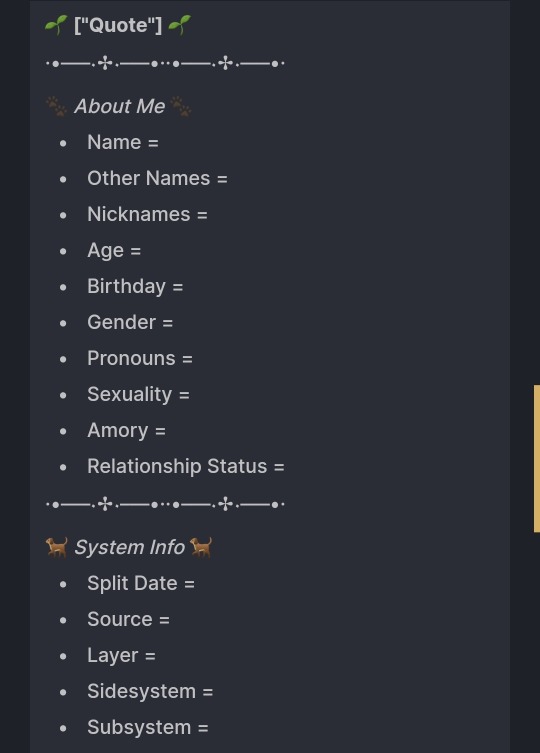The width and height of the screenshot is (540, 753).
Task: Place cursor after Source =
Action: [x=171, y=619]
